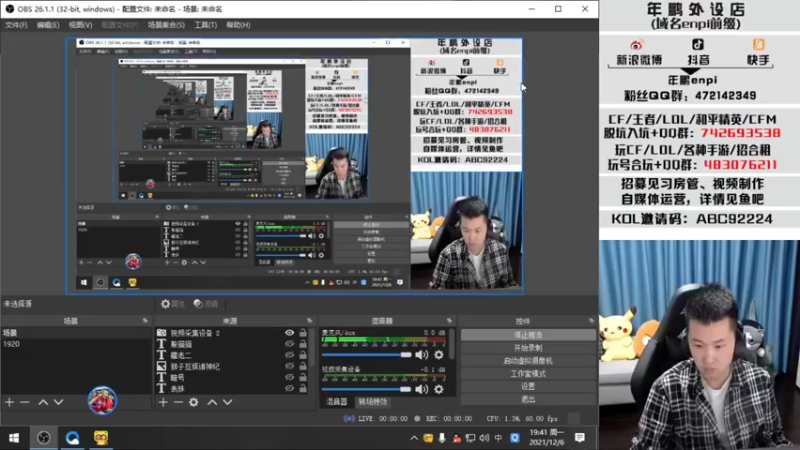Enable 工作室模式 studio mode
Viewport: 800px width, 450px height.
[x=528, y=373]
